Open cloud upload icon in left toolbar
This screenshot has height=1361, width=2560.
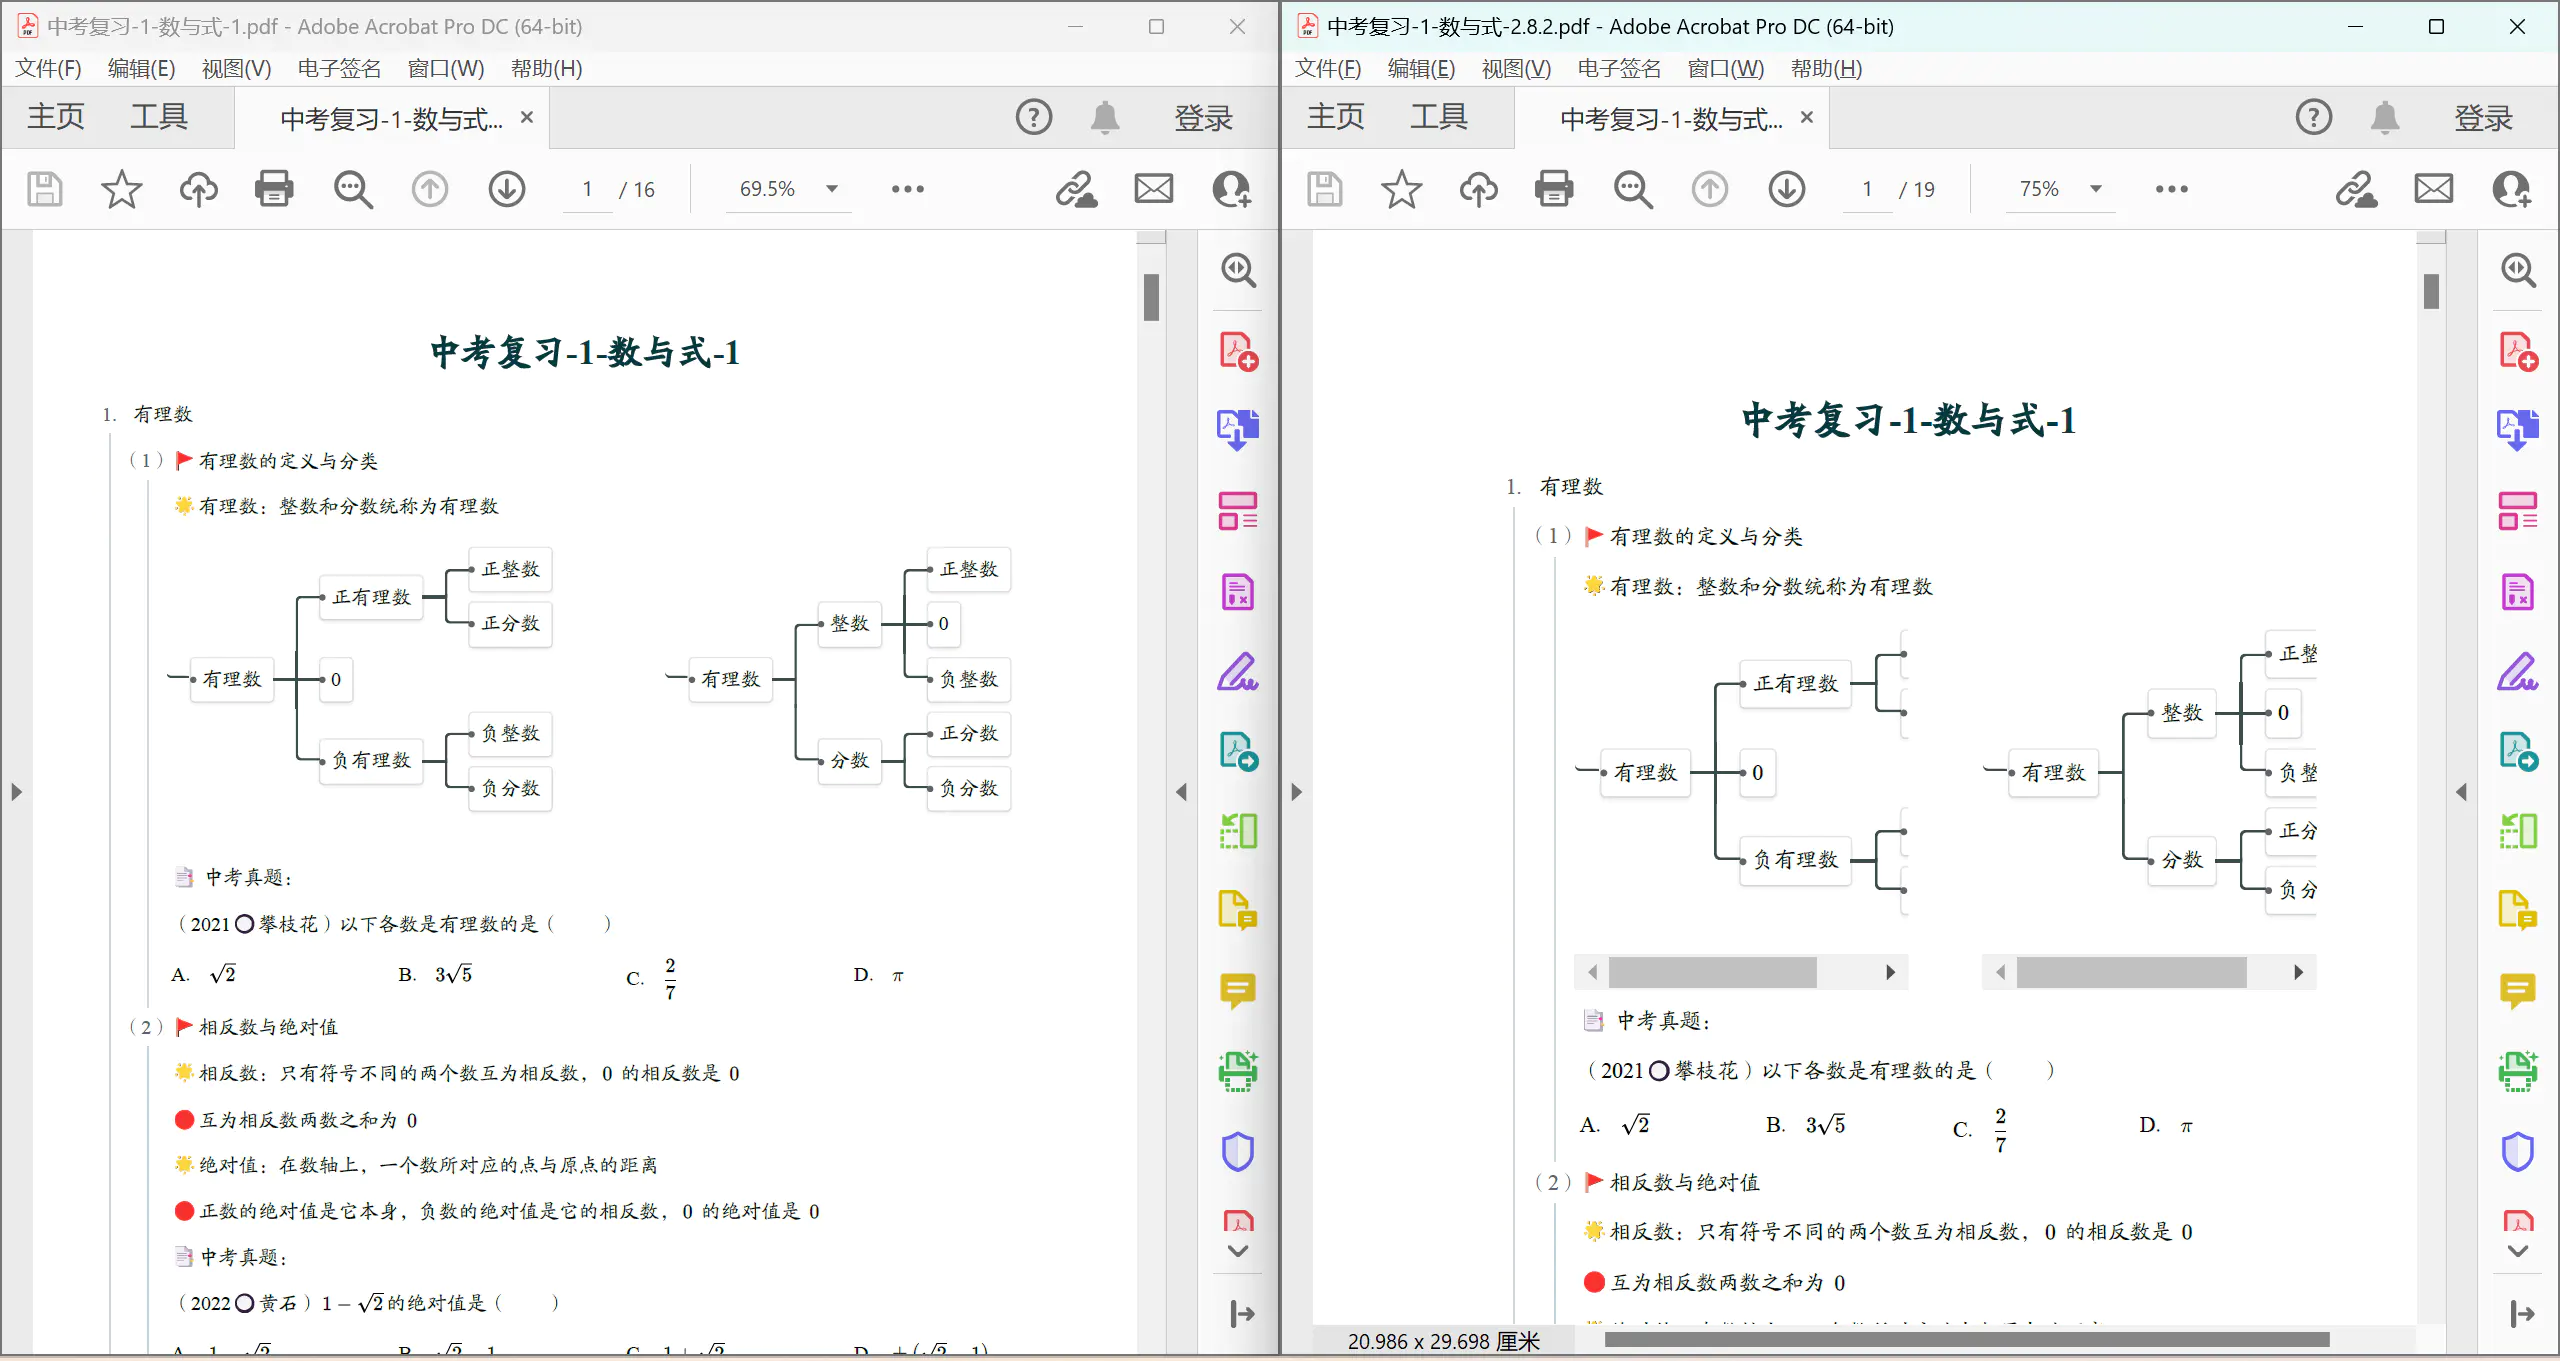click(198, 189)
